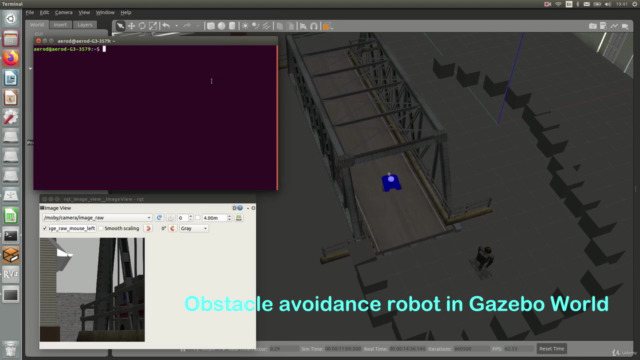This screenshot has width=640, height=360.
Task: Click the mouse_left topic name field
Action: click(72, 229)
